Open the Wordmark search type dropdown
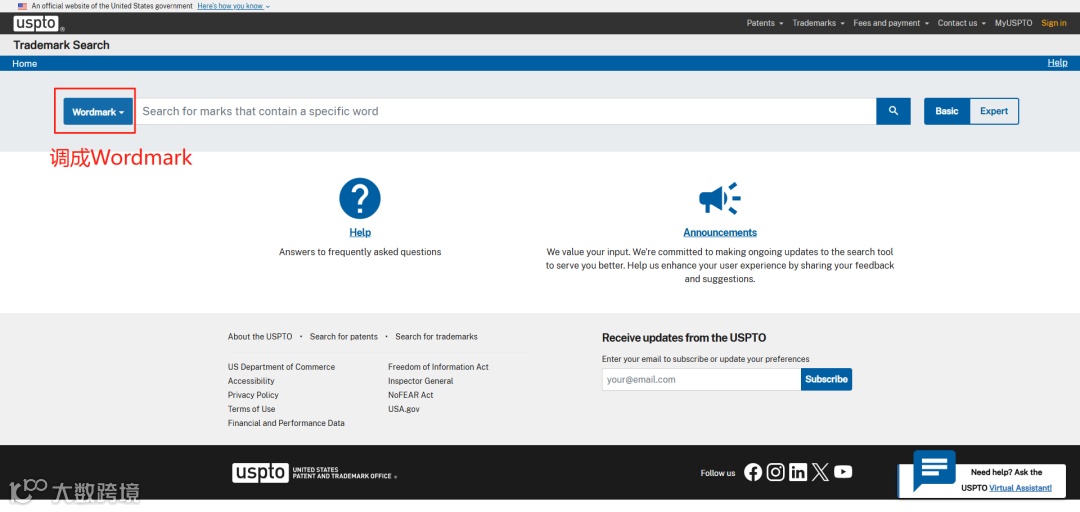Image resolution: width=1080 pixels, height=512 pixels. (x=98, y=112)
